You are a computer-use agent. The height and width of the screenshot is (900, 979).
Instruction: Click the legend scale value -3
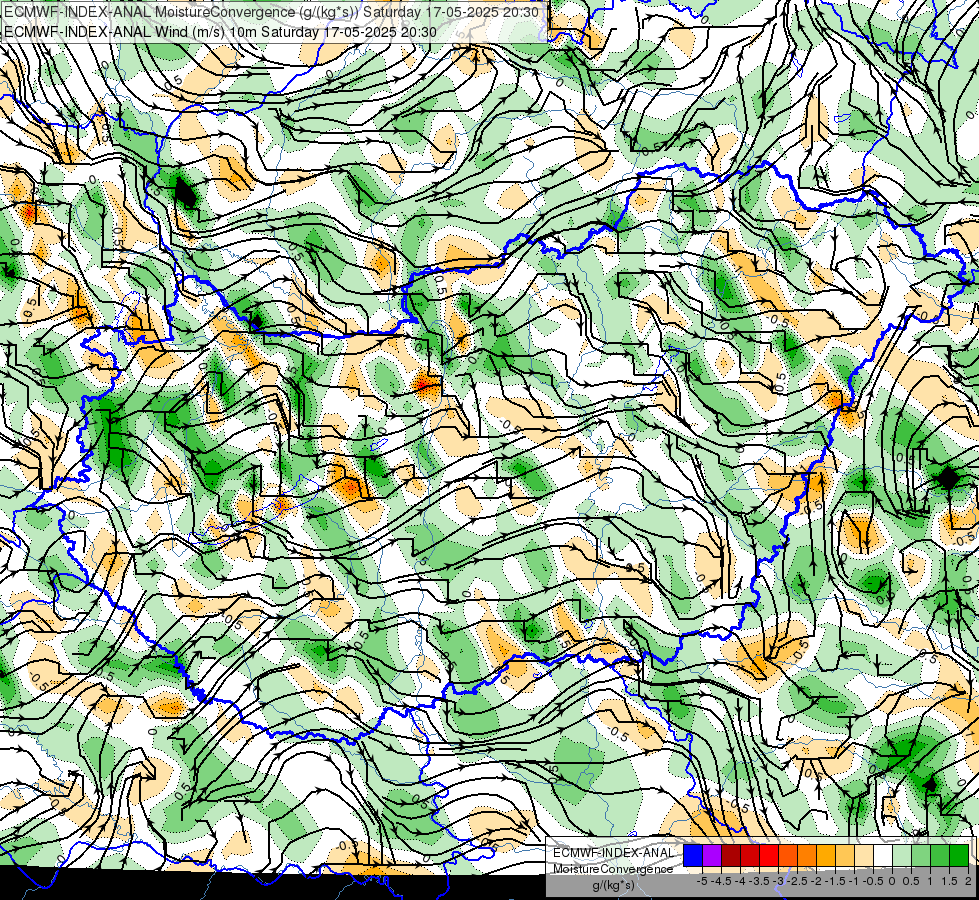tap(779, 881)
